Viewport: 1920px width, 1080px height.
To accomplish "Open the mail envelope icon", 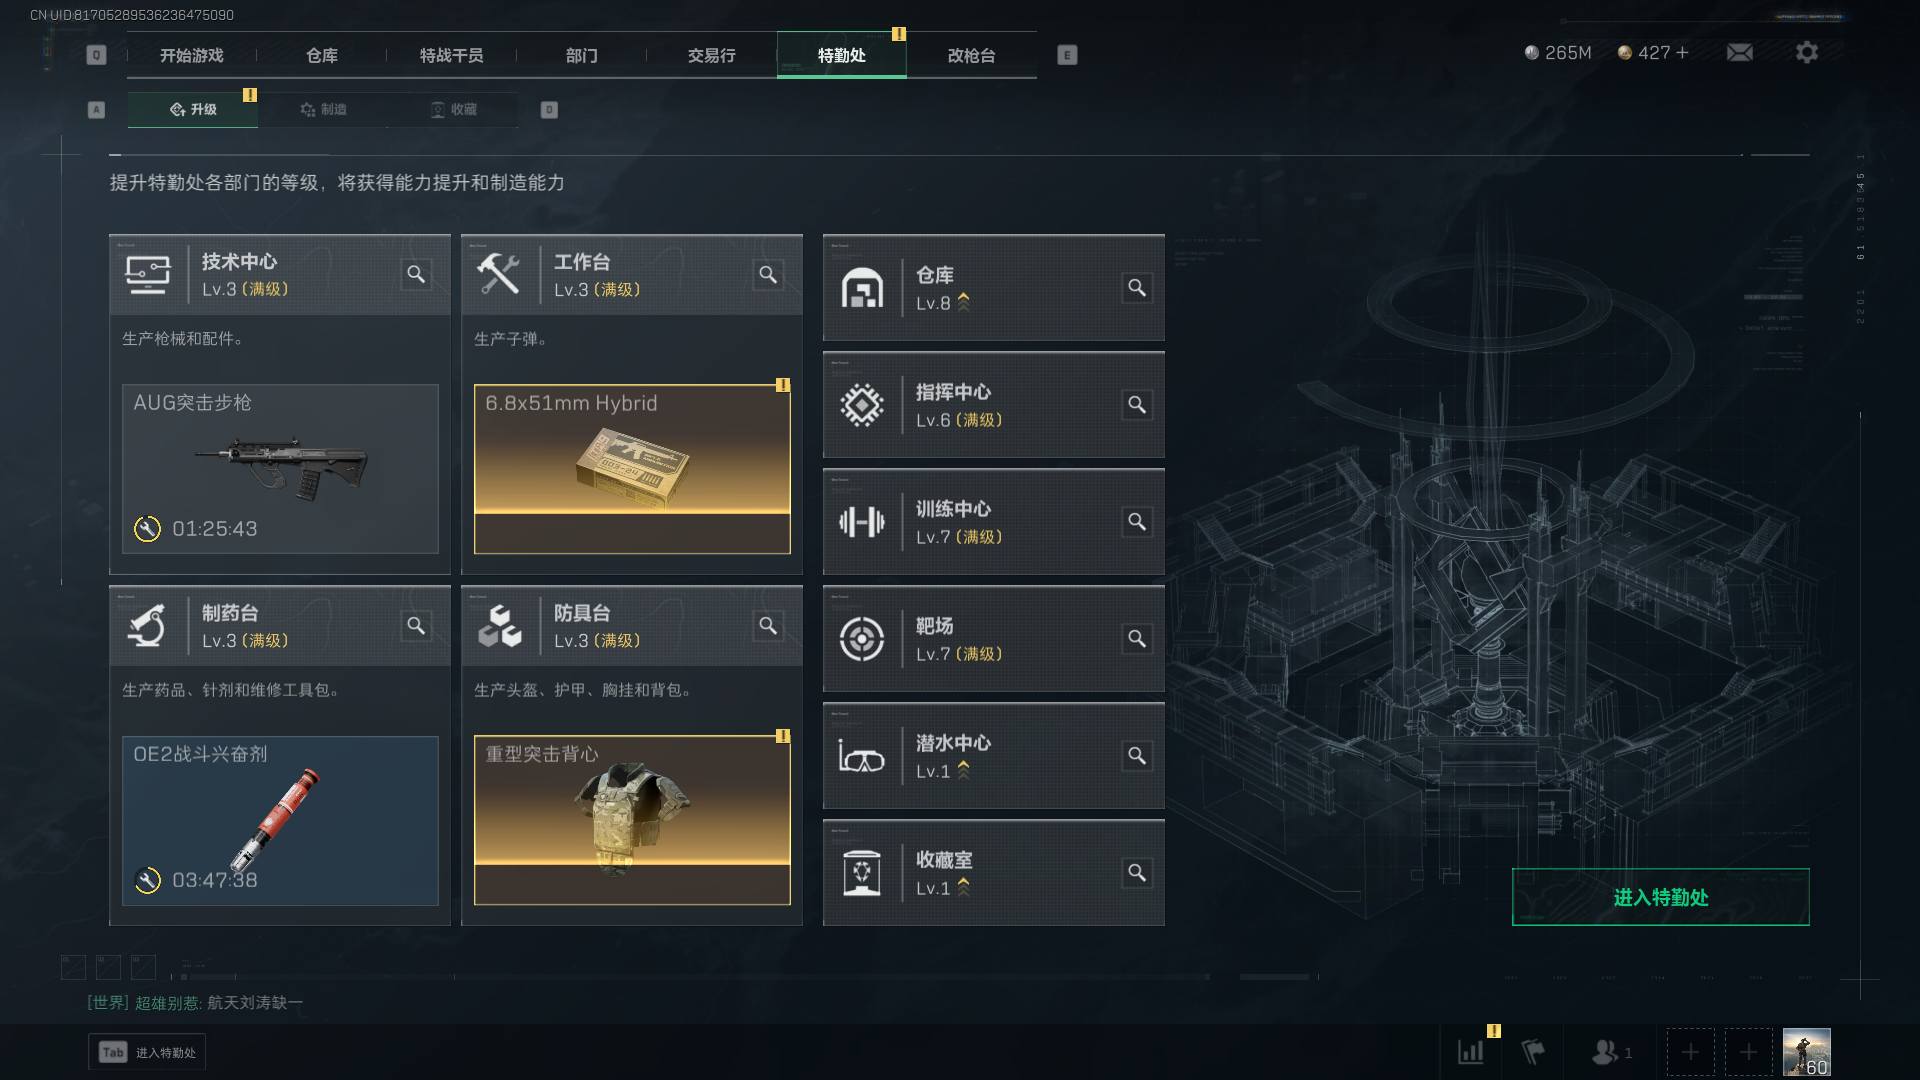I will click(x=1739, y=52).
